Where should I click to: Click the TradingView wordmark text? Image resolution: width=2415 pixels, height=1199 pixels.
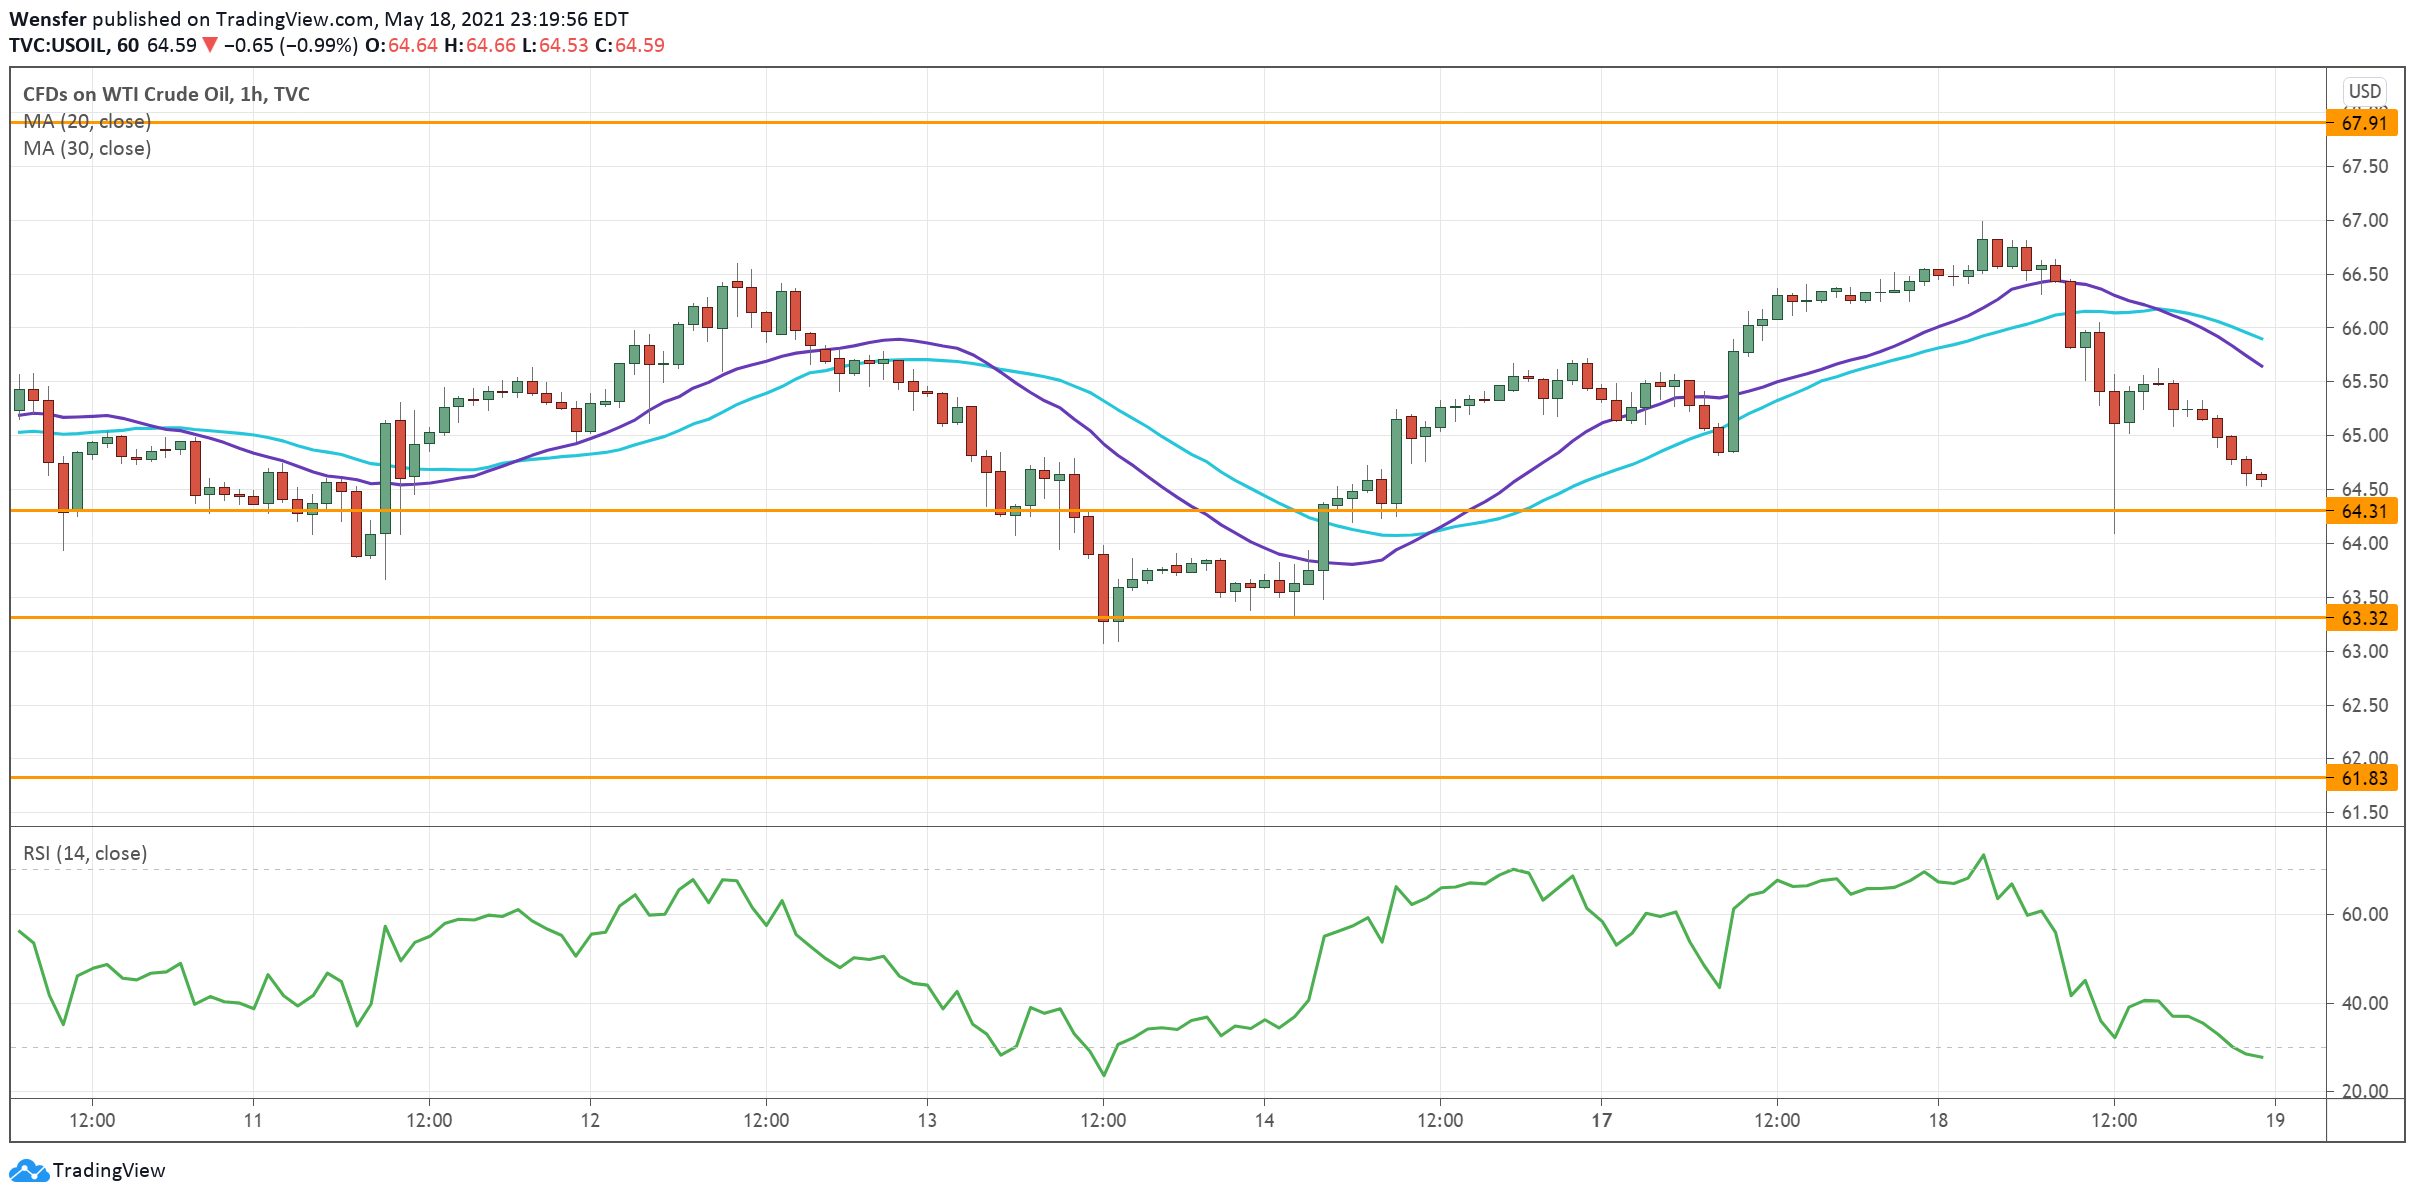(x=109, y=1170)
